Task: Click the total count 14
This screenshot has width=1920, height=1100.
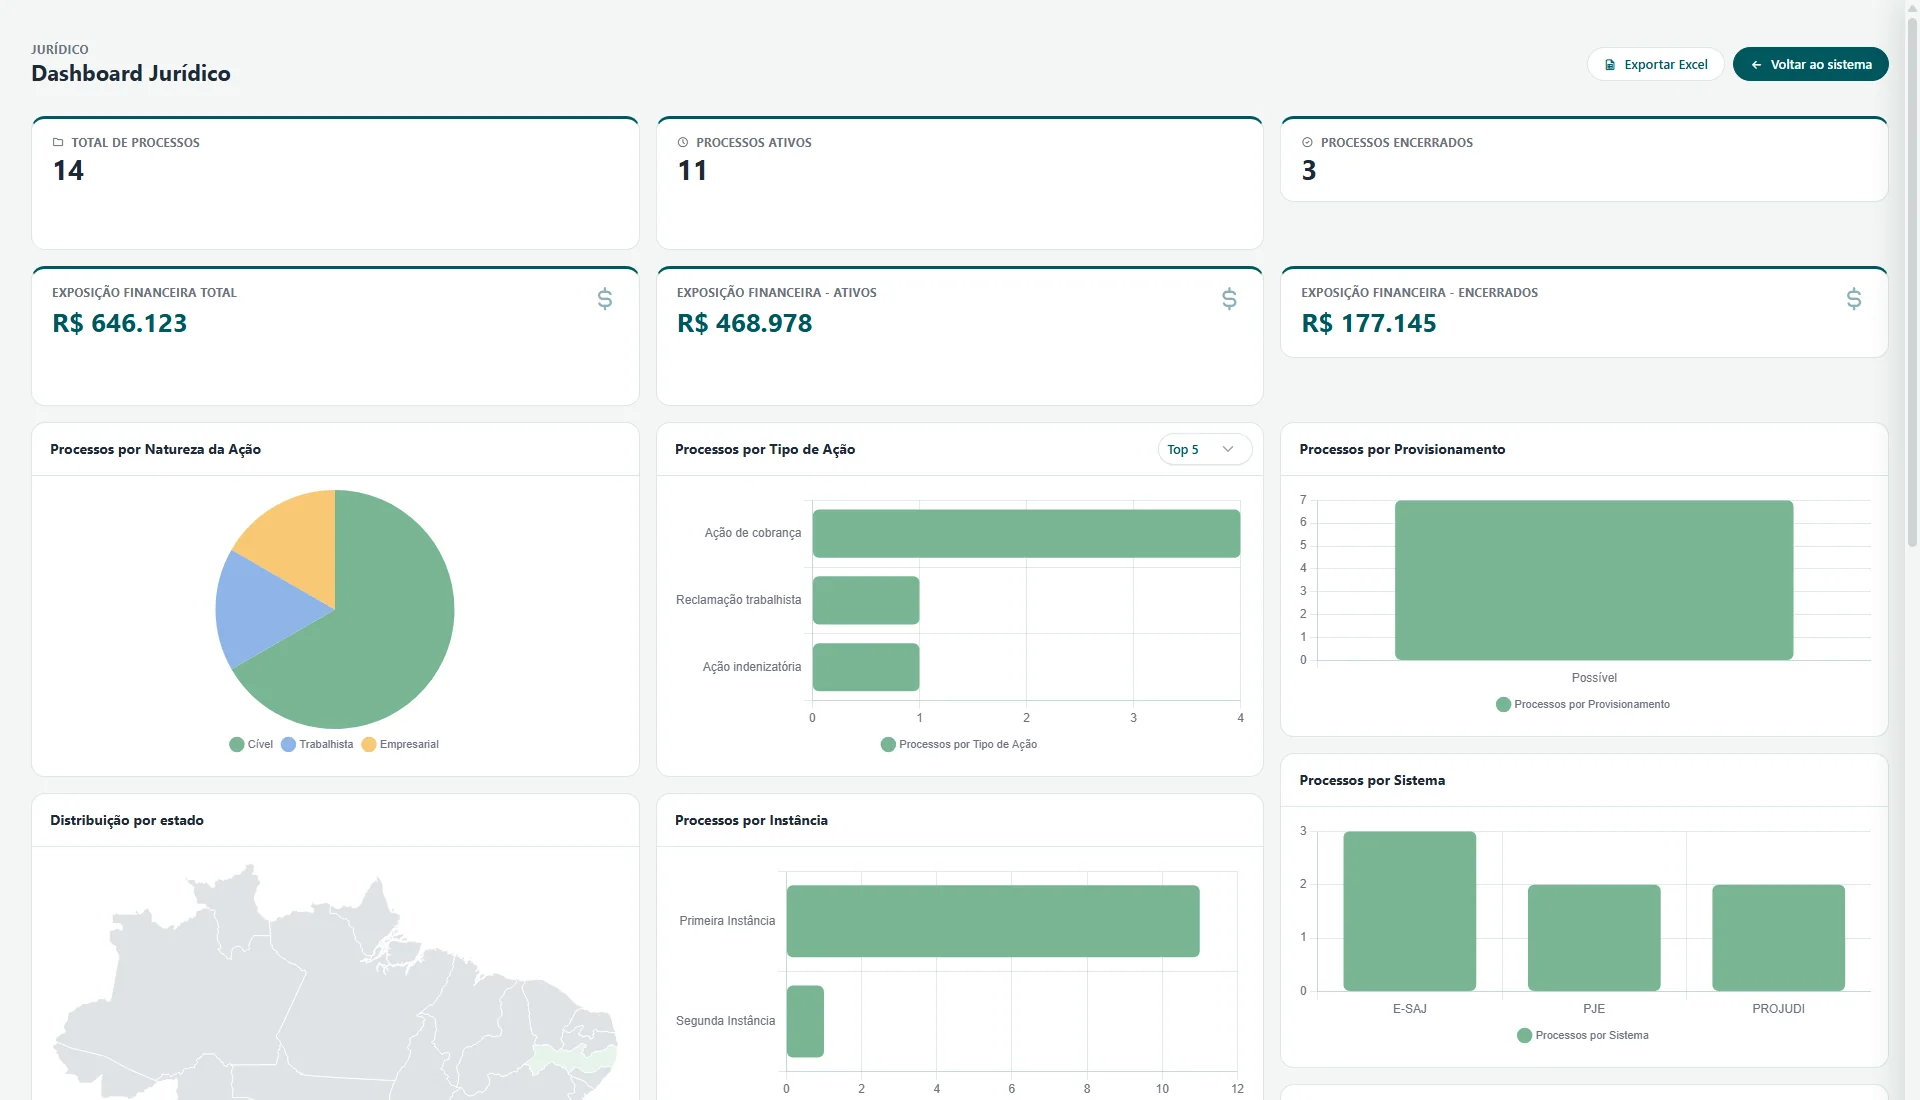Action: [68, 171]
